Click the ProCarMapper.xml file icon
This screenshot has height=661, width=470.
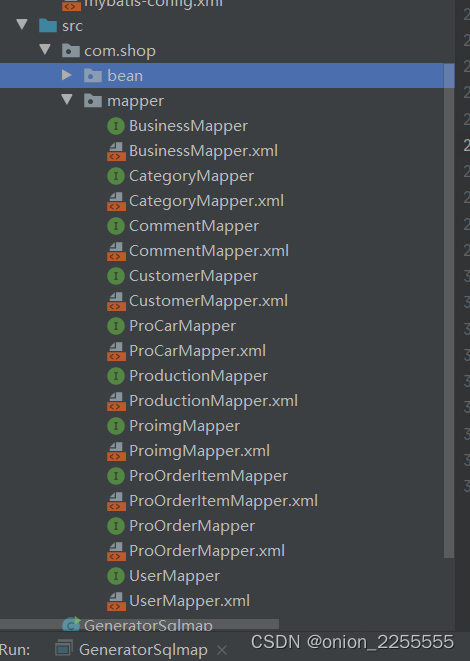point(116,351)
